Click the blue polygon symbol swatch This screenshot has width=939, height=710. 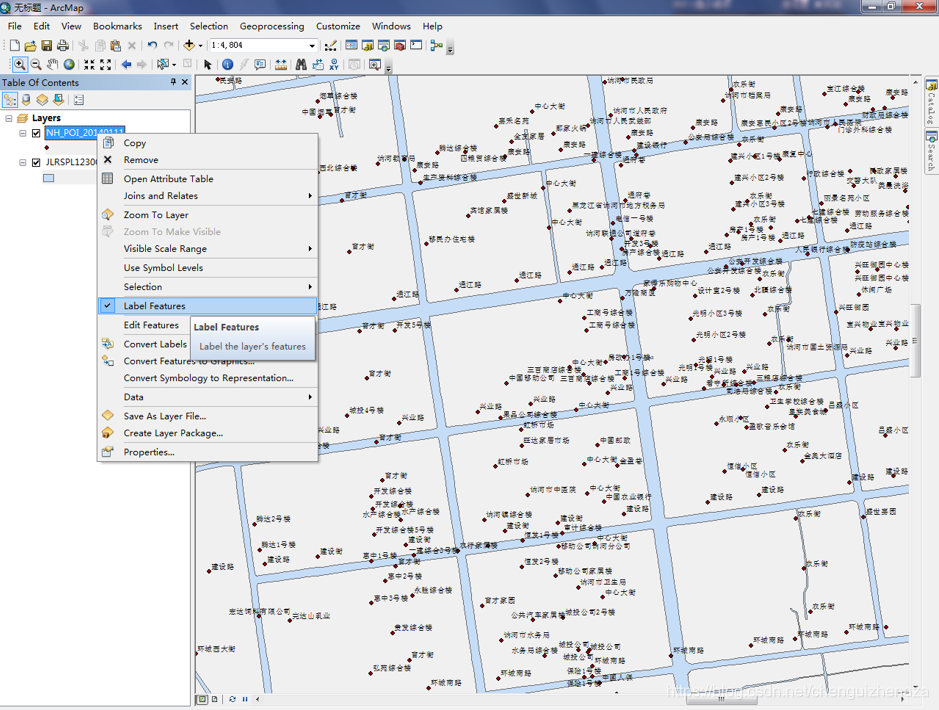(49, 178)
